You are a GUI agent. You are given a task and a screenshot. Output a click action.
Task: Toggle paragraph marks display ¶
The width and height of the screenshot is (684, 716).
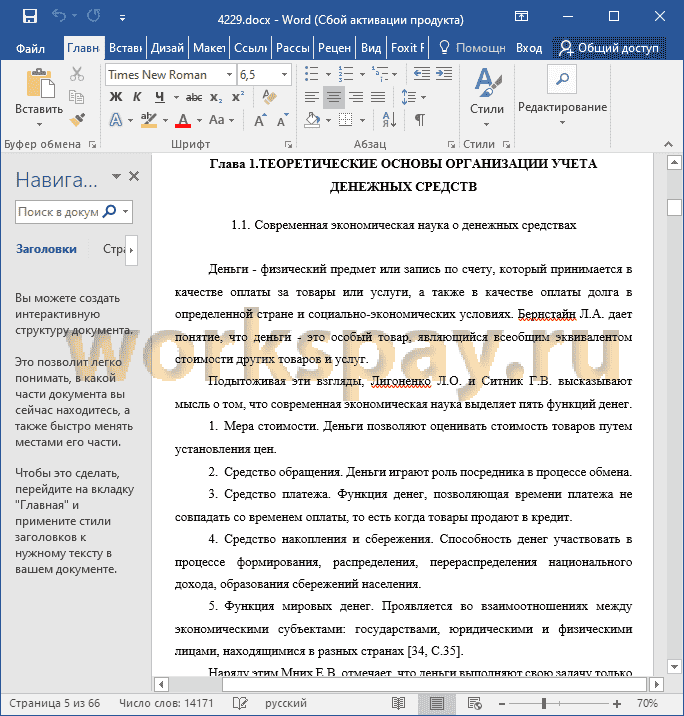[x=420, y=120]
